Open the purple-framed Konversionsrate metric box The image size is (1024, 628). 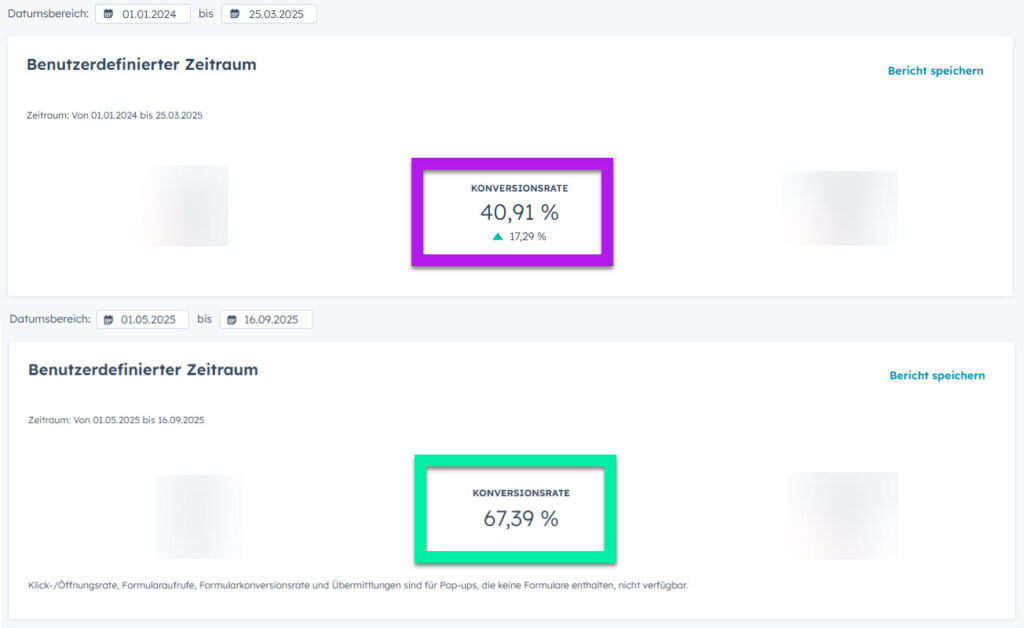pyautogui.click(x=512, y=211)
